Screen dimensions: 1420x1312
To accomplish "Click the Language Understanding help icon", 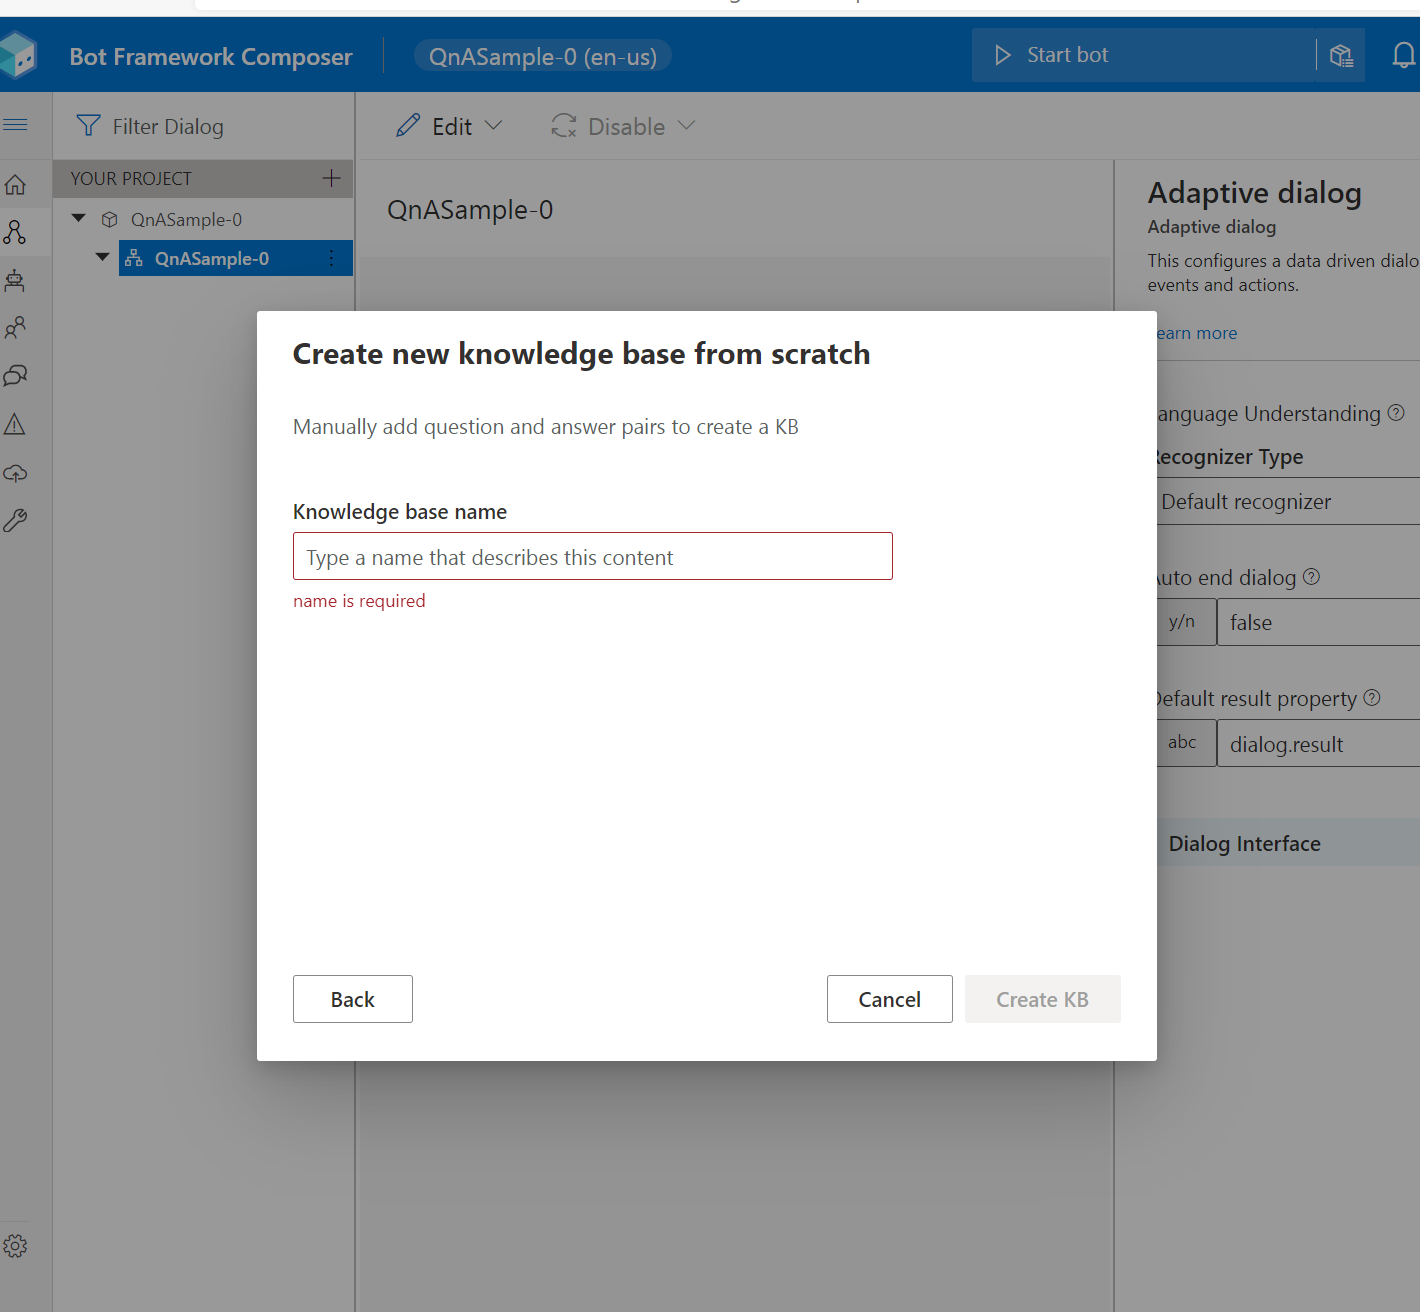I will pos(1397,412).
